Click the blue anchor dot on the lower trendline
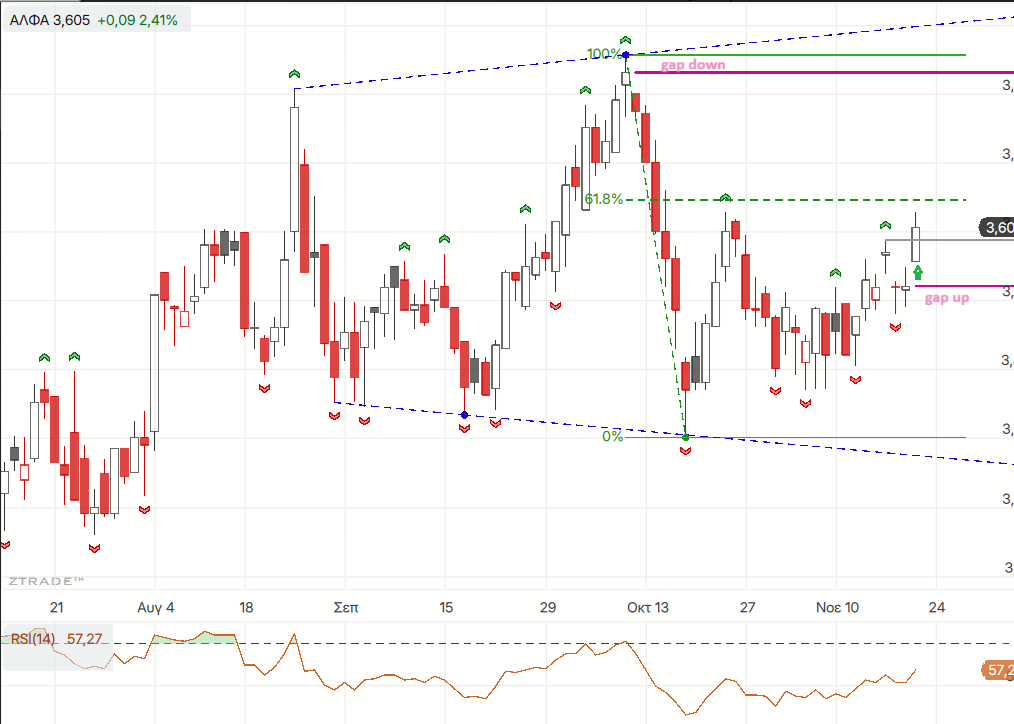This screenshot has height=724, width=1014. (x=464, y=414)
